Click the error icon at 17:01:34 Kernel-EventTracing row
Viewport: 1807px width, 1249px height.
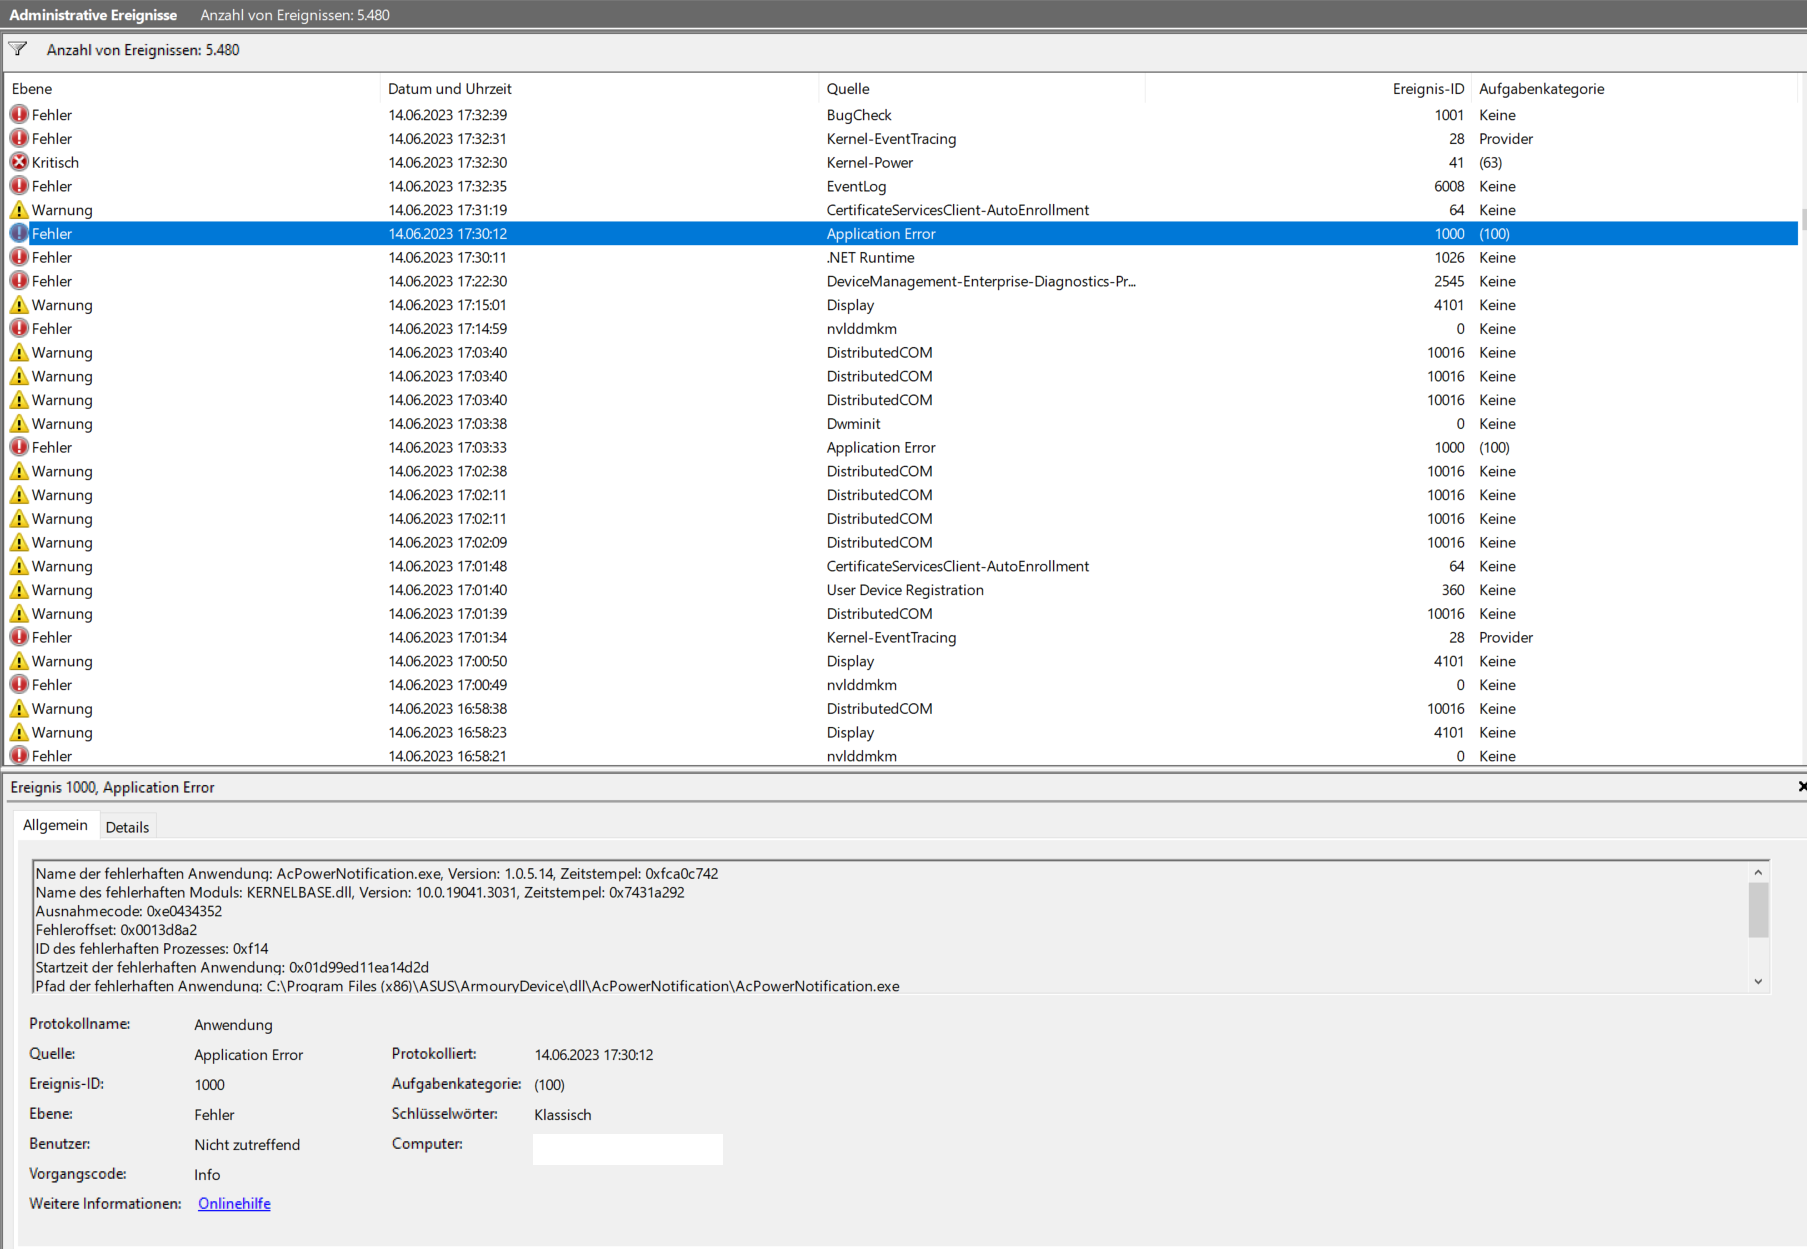pyautogui.click(x=19, y=637)
